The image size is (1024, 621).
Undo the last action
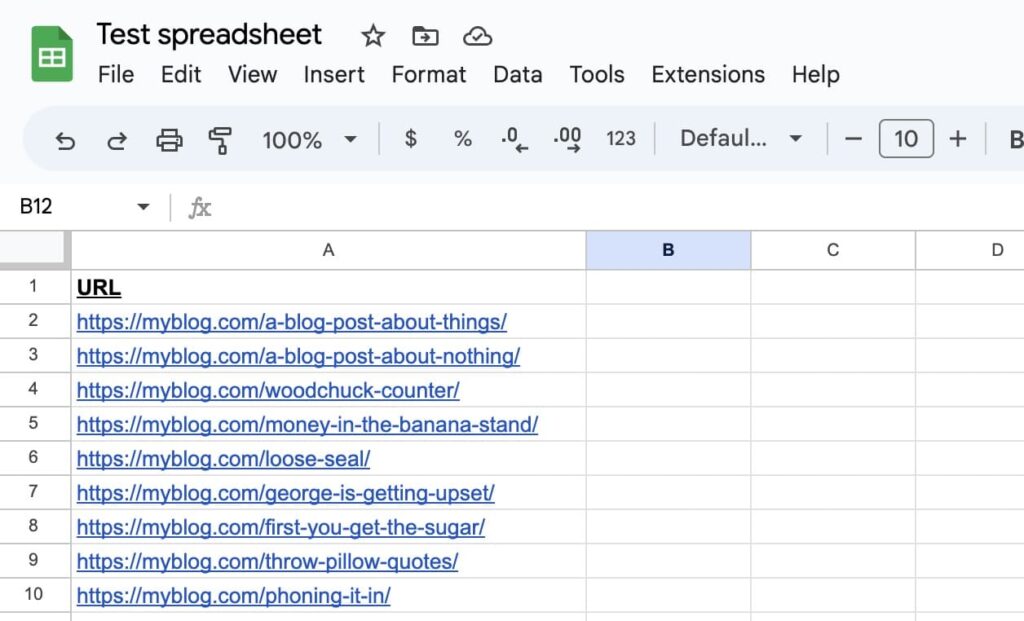click(65, 139)
